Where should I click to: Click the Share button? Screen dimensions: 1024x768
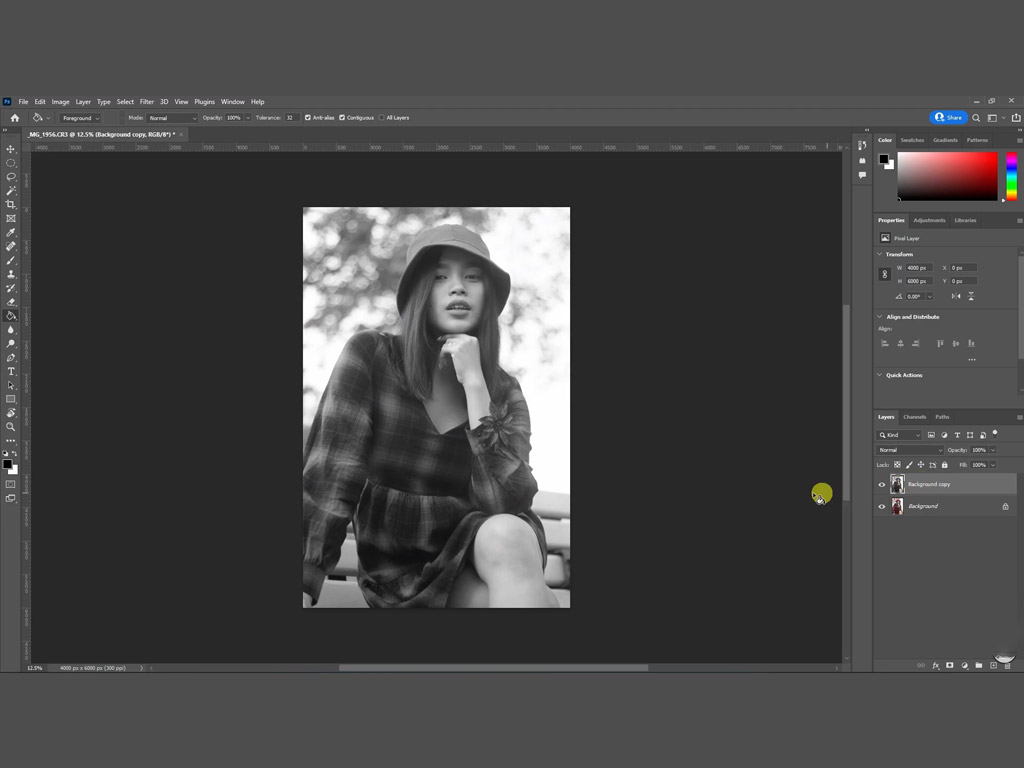[948, 118]
